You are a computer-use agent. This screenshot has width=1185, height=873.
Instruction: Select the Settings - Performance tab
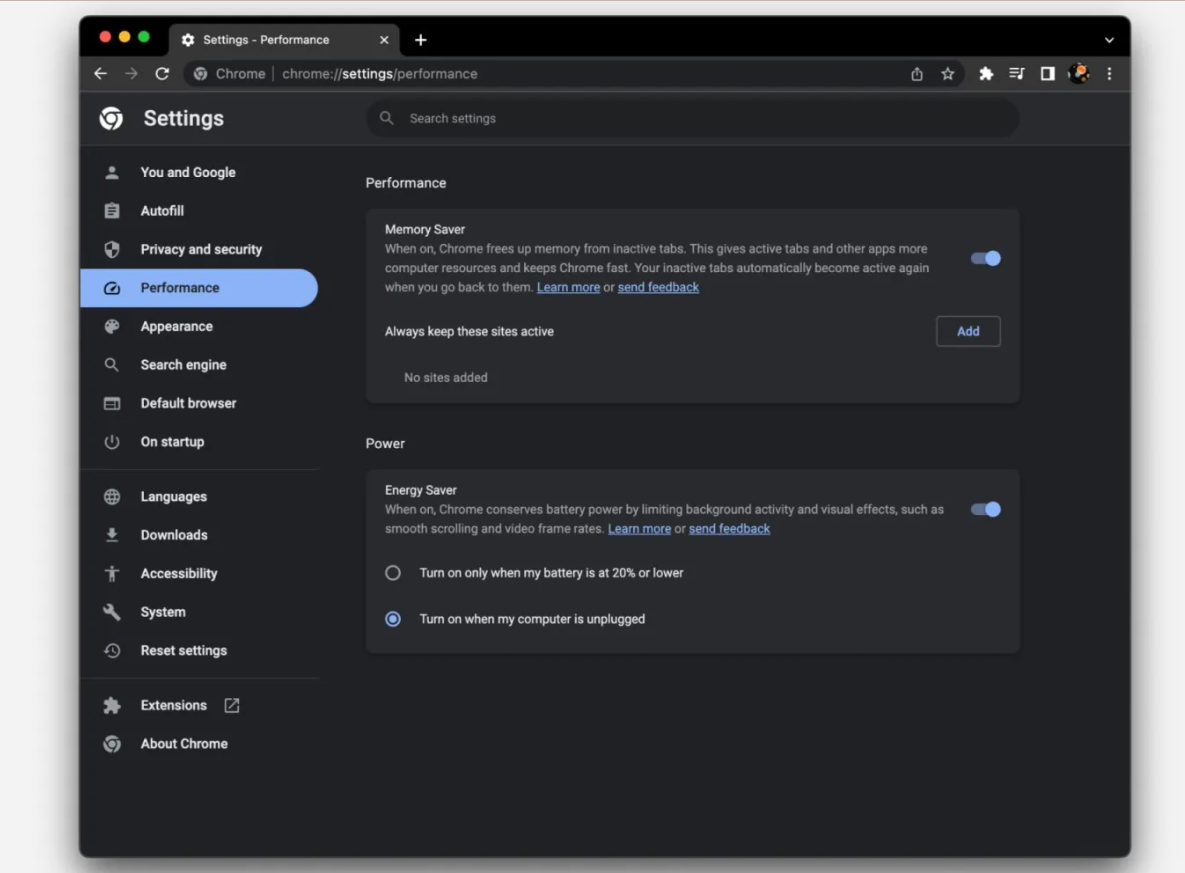(x=284, y=40)
